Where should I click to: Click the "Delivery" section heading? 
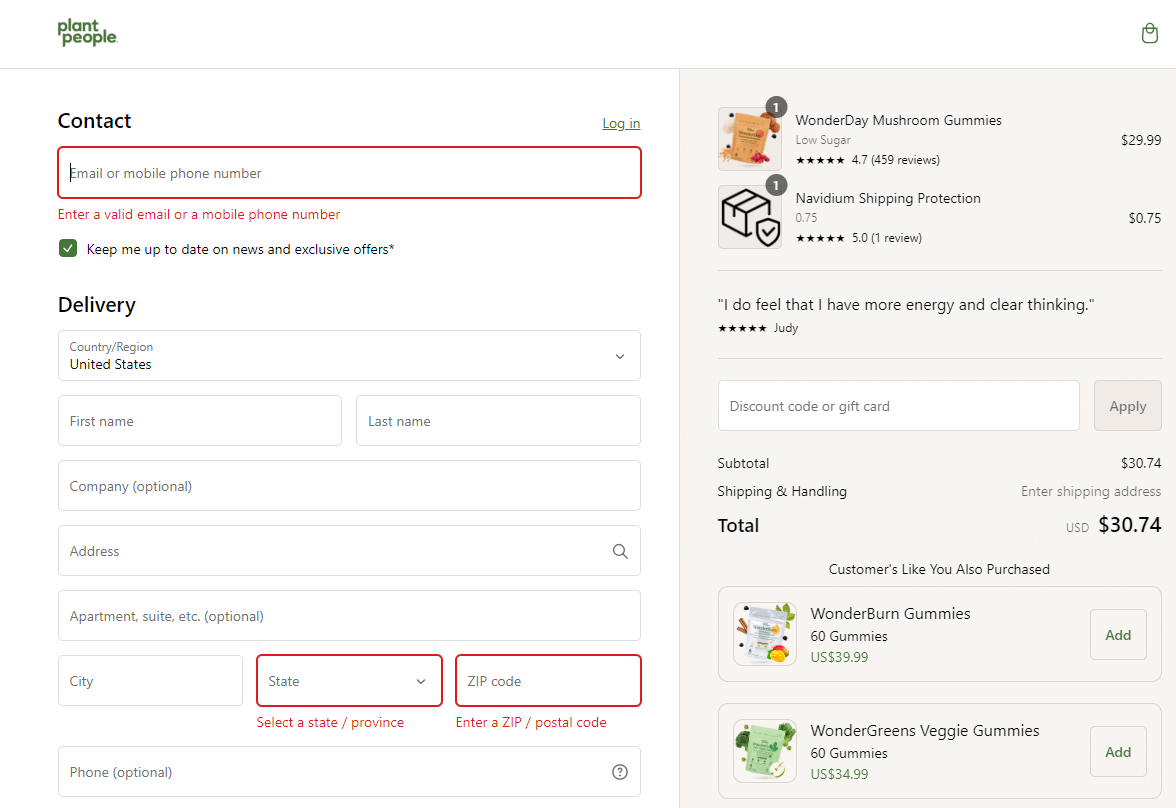tap(97, 305)
